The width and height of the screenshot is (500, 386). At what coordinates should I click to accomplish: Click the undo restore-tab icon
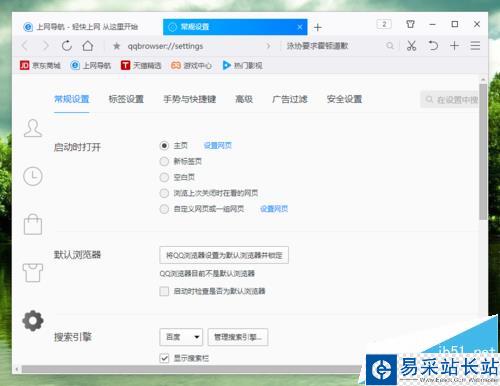pos(433,46)
